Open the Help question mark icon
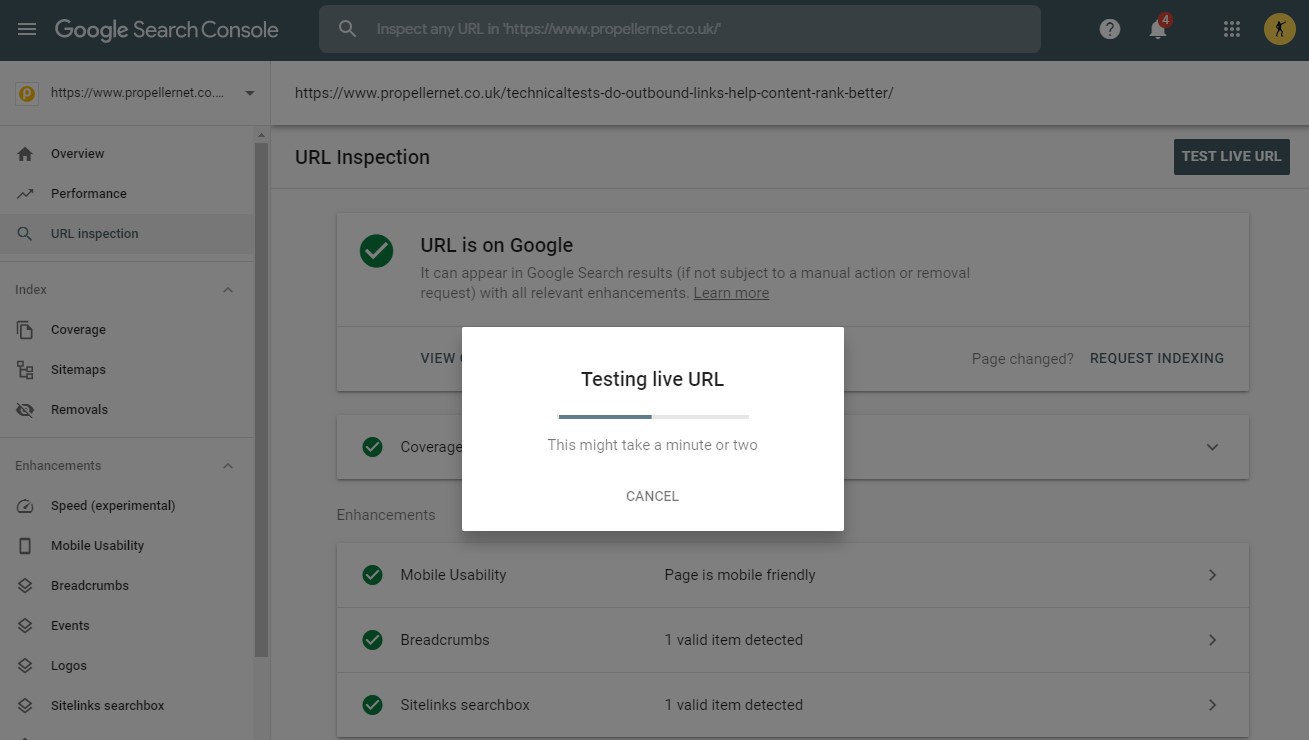 pyautogui.click(x=1109, y=29)
